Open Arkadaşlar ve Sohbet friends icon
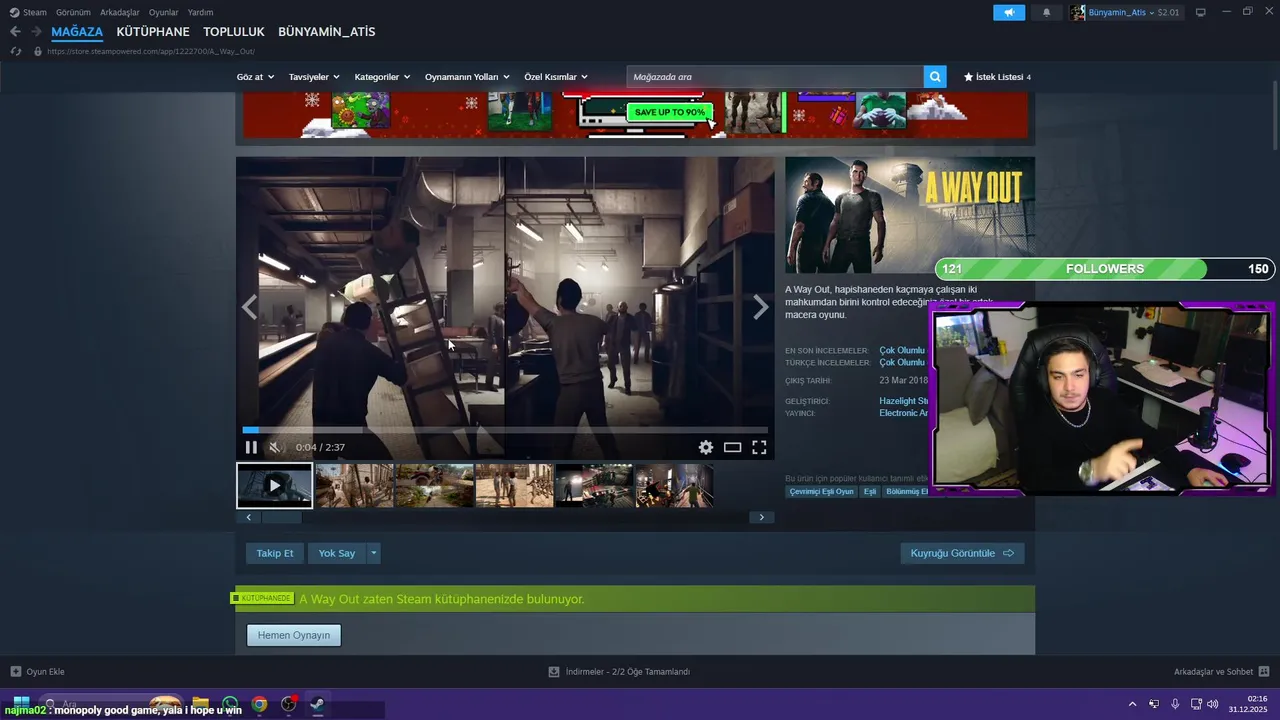 1264,671
